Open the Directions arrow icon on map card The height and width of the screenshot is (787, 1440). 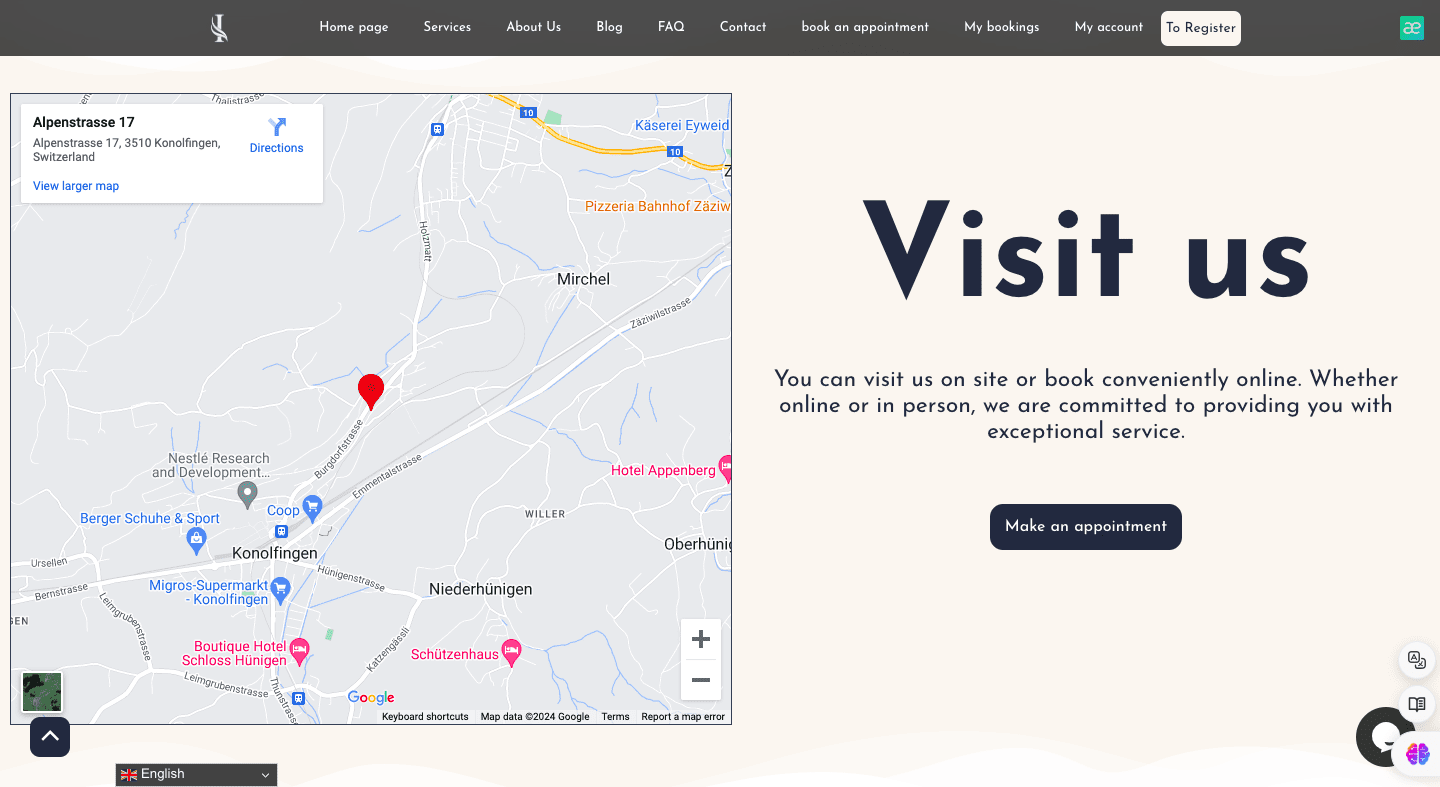tap(277, 127)
